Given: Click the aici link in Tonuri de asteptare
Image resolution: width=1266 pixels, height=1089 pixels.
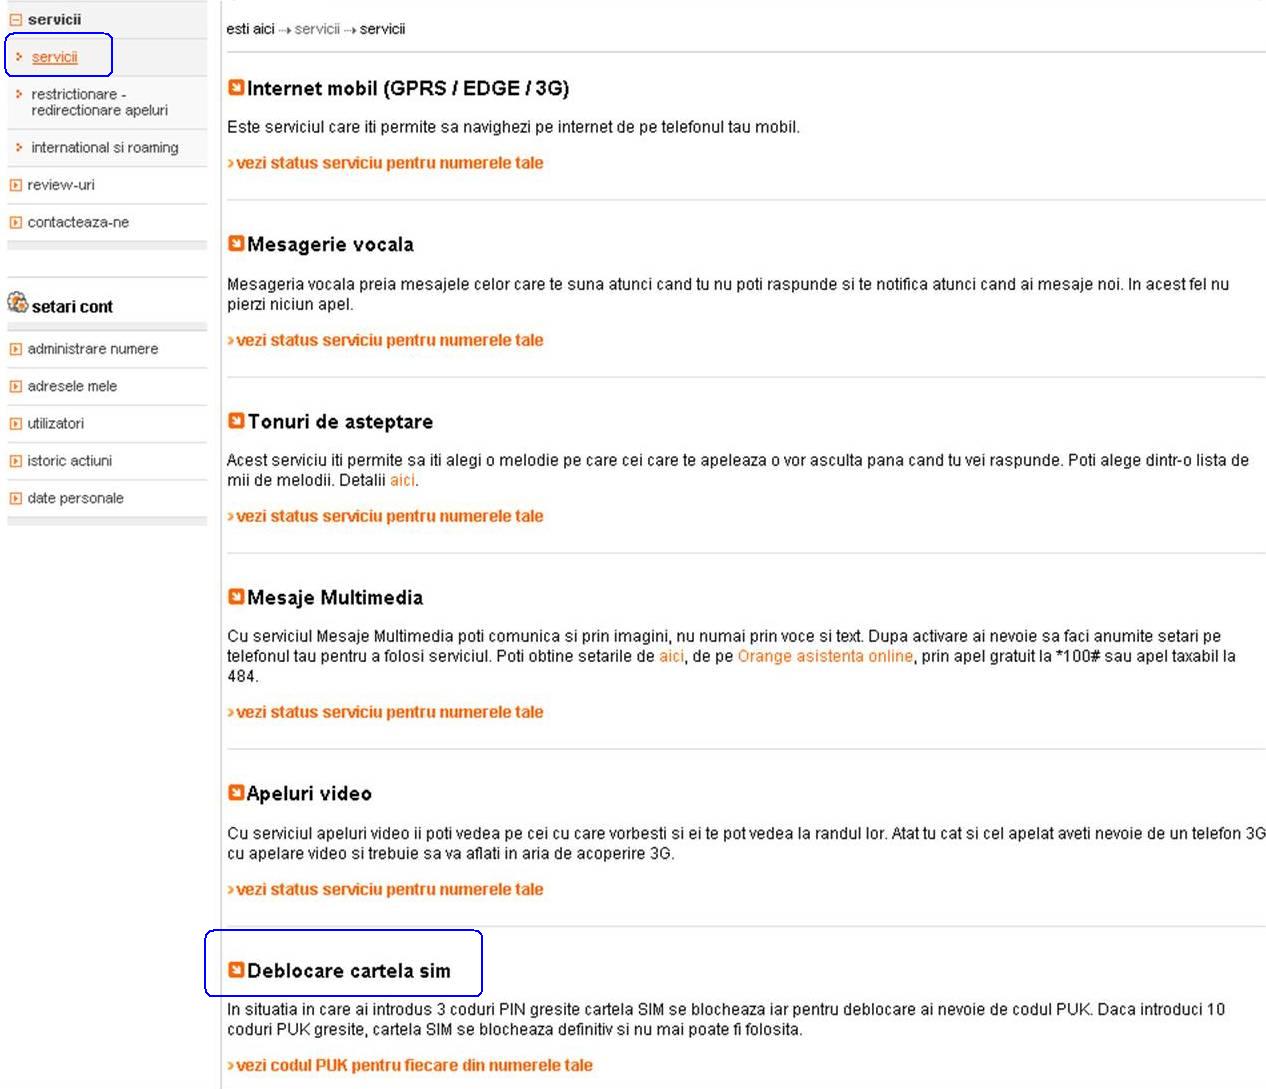Looking at the screenshot, I should pos(402,480).
